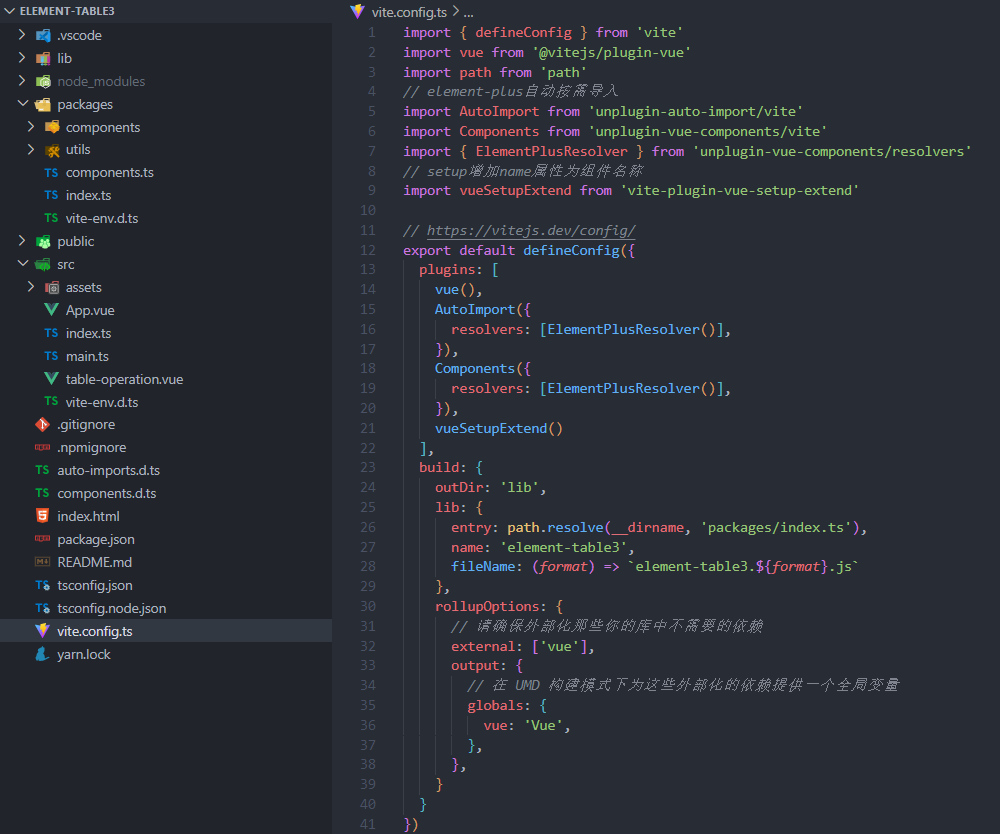1000x834 pixels.
Task: Click the lib folder icon
Action: [43, 58]
